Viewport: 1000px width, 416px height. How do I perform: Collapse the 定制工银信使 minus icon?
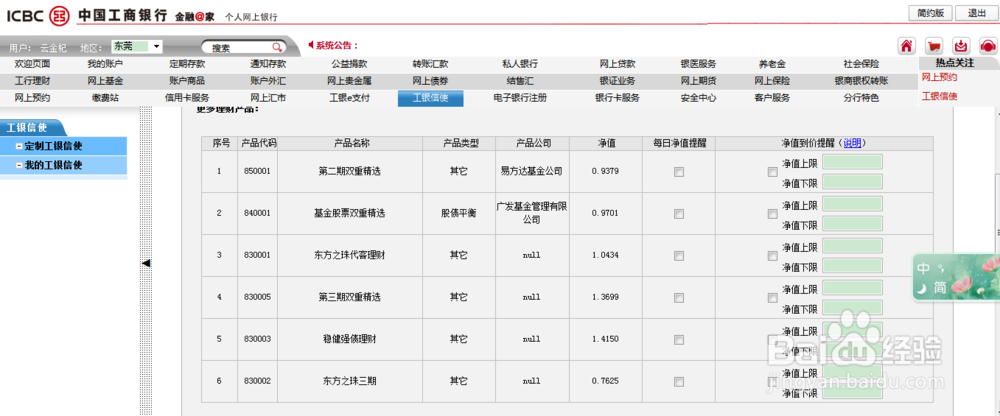tap(19, 146)
